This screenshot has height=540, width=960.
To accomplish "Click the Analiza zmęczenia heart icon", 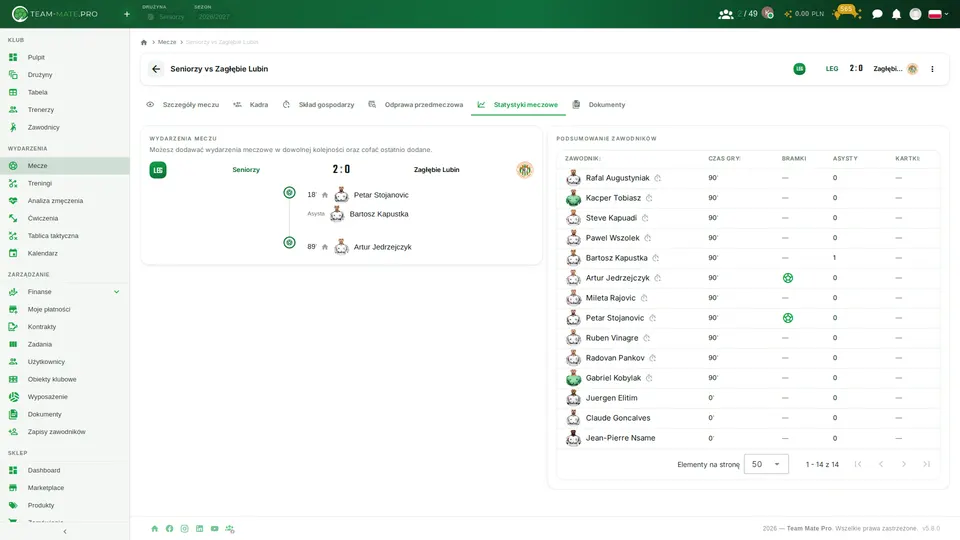I will pyautogui.click(x=13, y=201).
